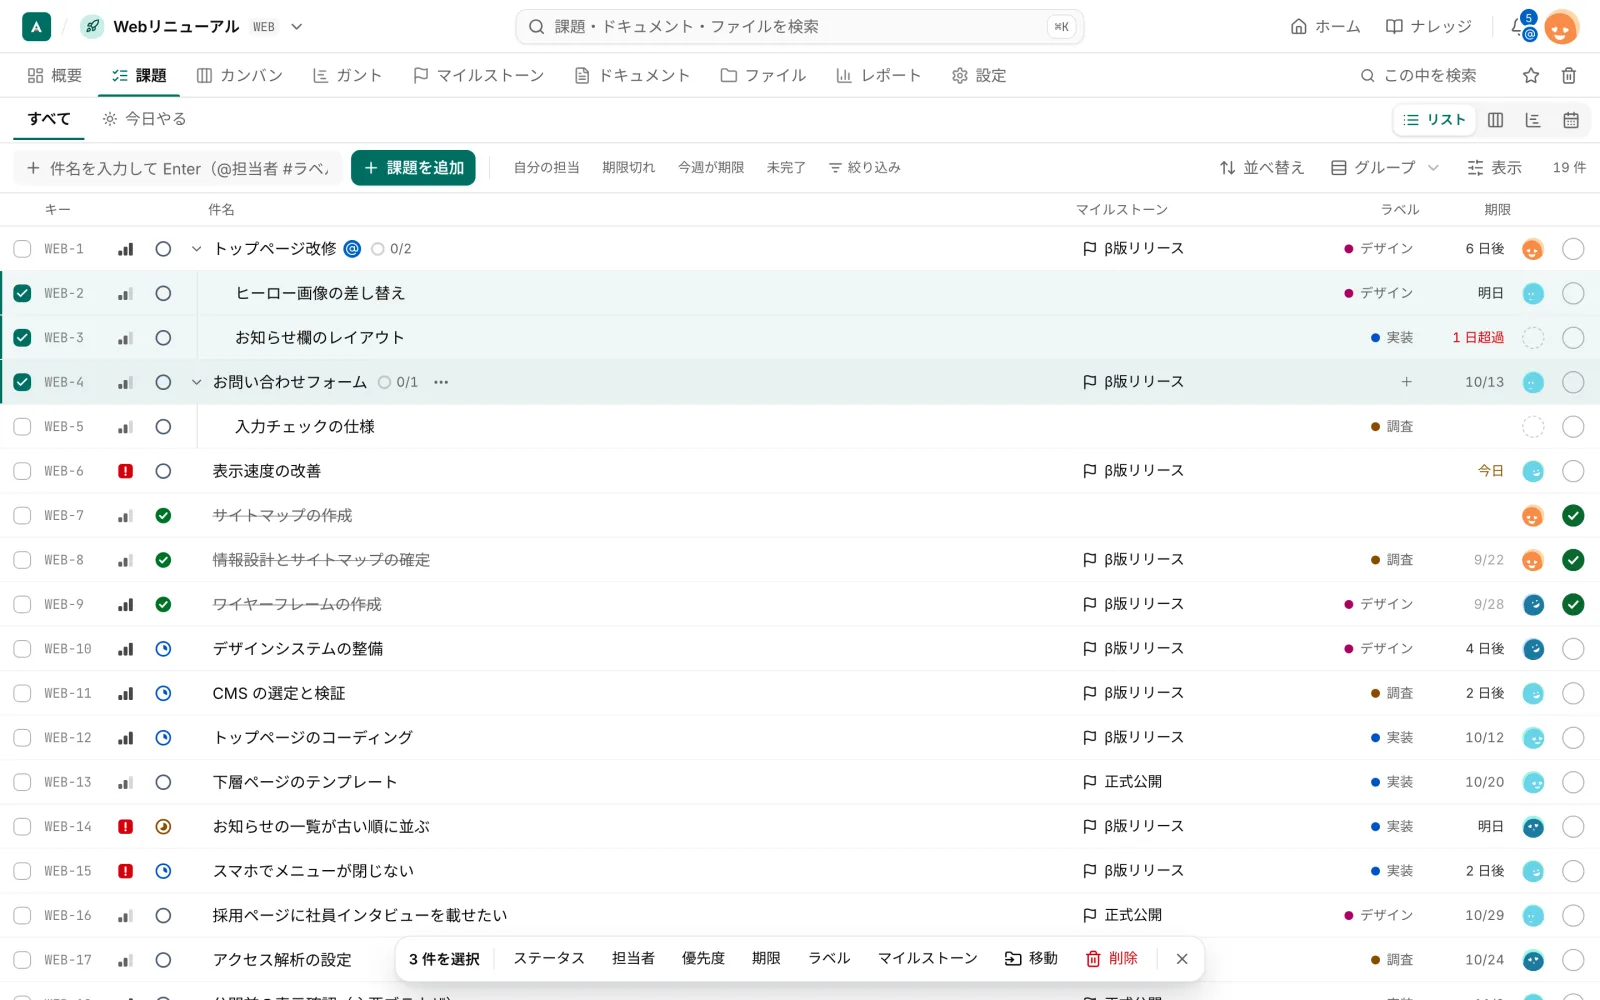Image resolution: width=1600 pixels, height=1000 pixels.
Task: Mark WEB-1 complete with the right circle
Action: tap(1573, 249)
